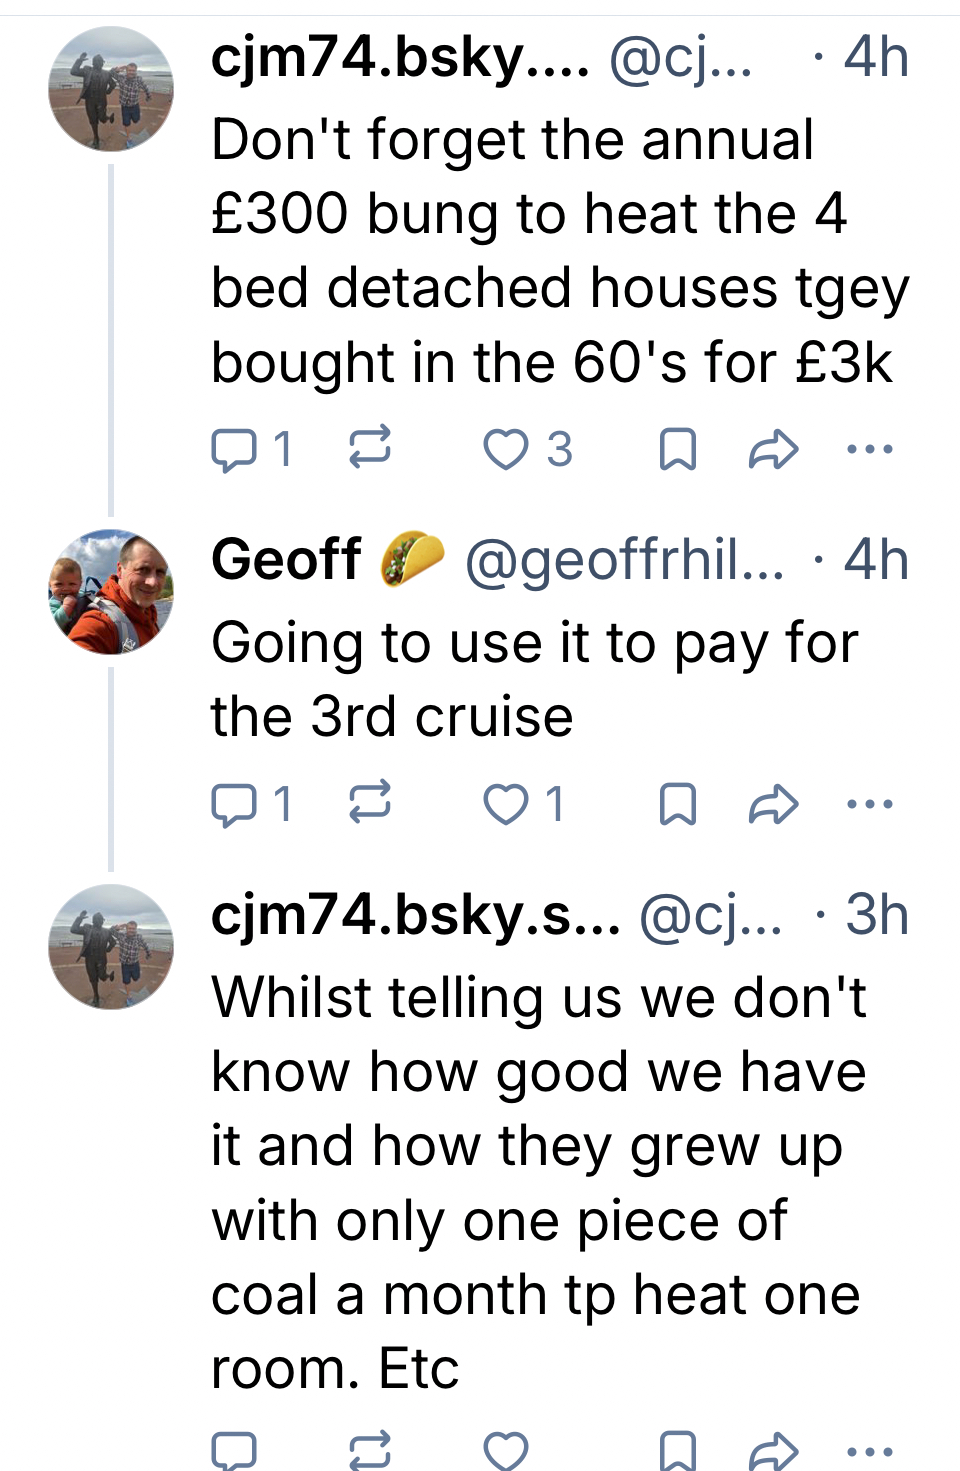Share the £300 bung post
Screen dimensions: 960x1471
(x=773, y=450)
